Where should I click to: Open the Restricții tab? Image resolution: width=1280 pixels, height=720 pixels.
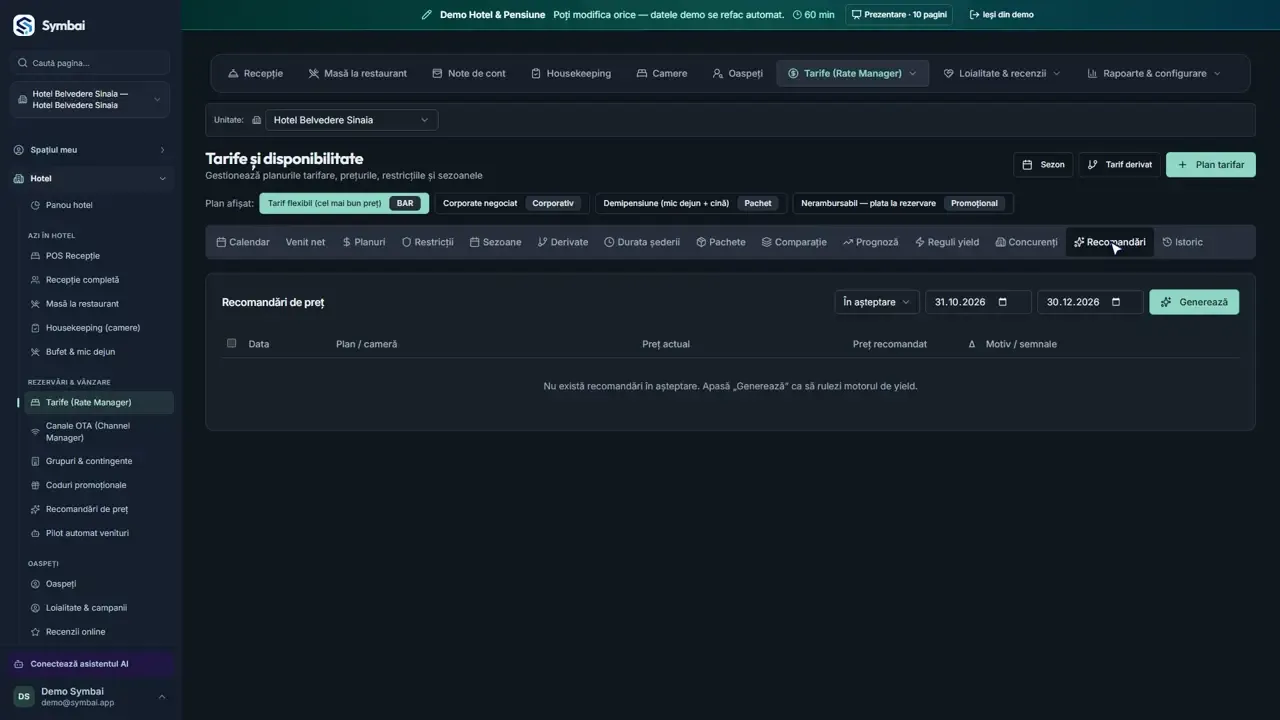point(427,242)
